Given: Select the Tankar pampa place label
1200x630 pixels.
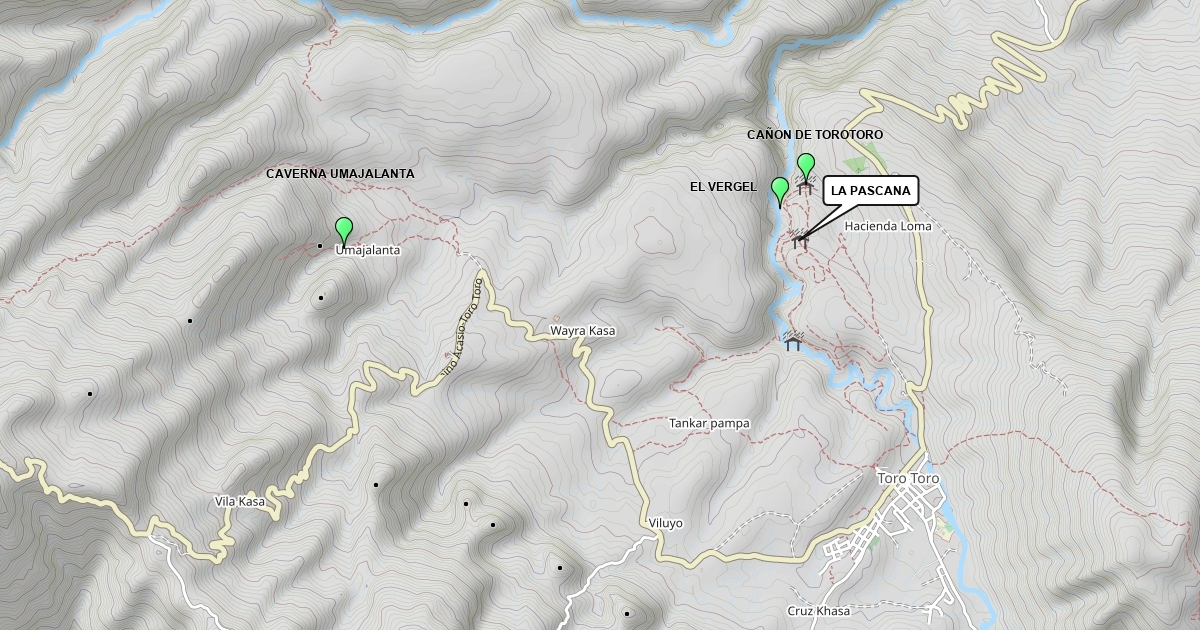Looking at the screenshot, I should click(709, 423).
